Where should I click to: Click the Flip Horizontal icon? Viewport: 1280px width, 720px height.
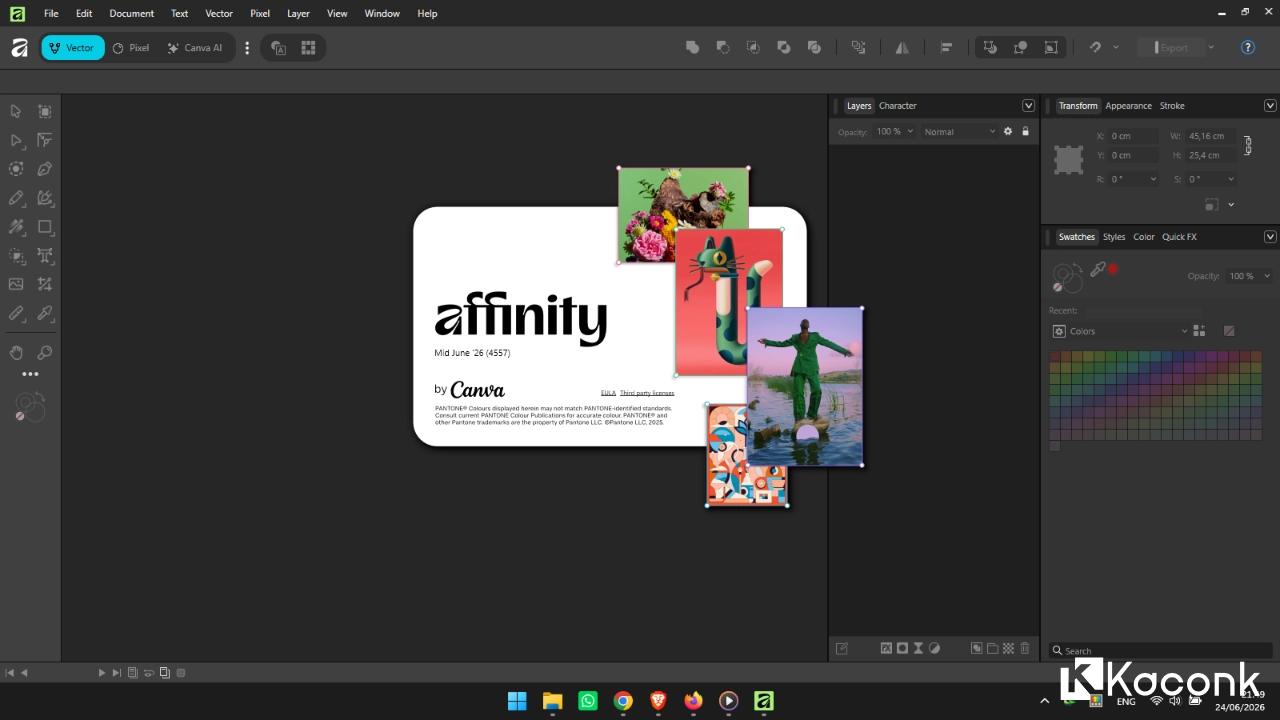[x=902, y=47]
